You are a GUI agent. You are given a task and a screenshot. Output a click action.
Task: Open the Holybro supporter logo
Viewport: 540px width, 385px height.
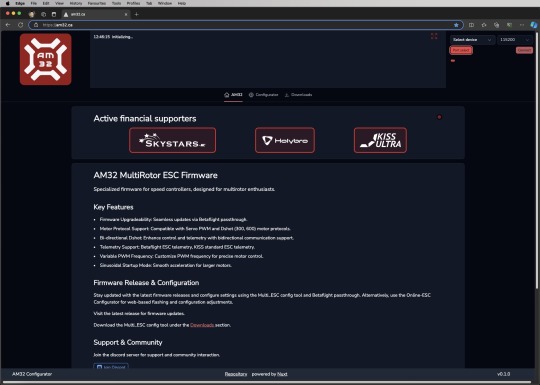coord(285,140)
